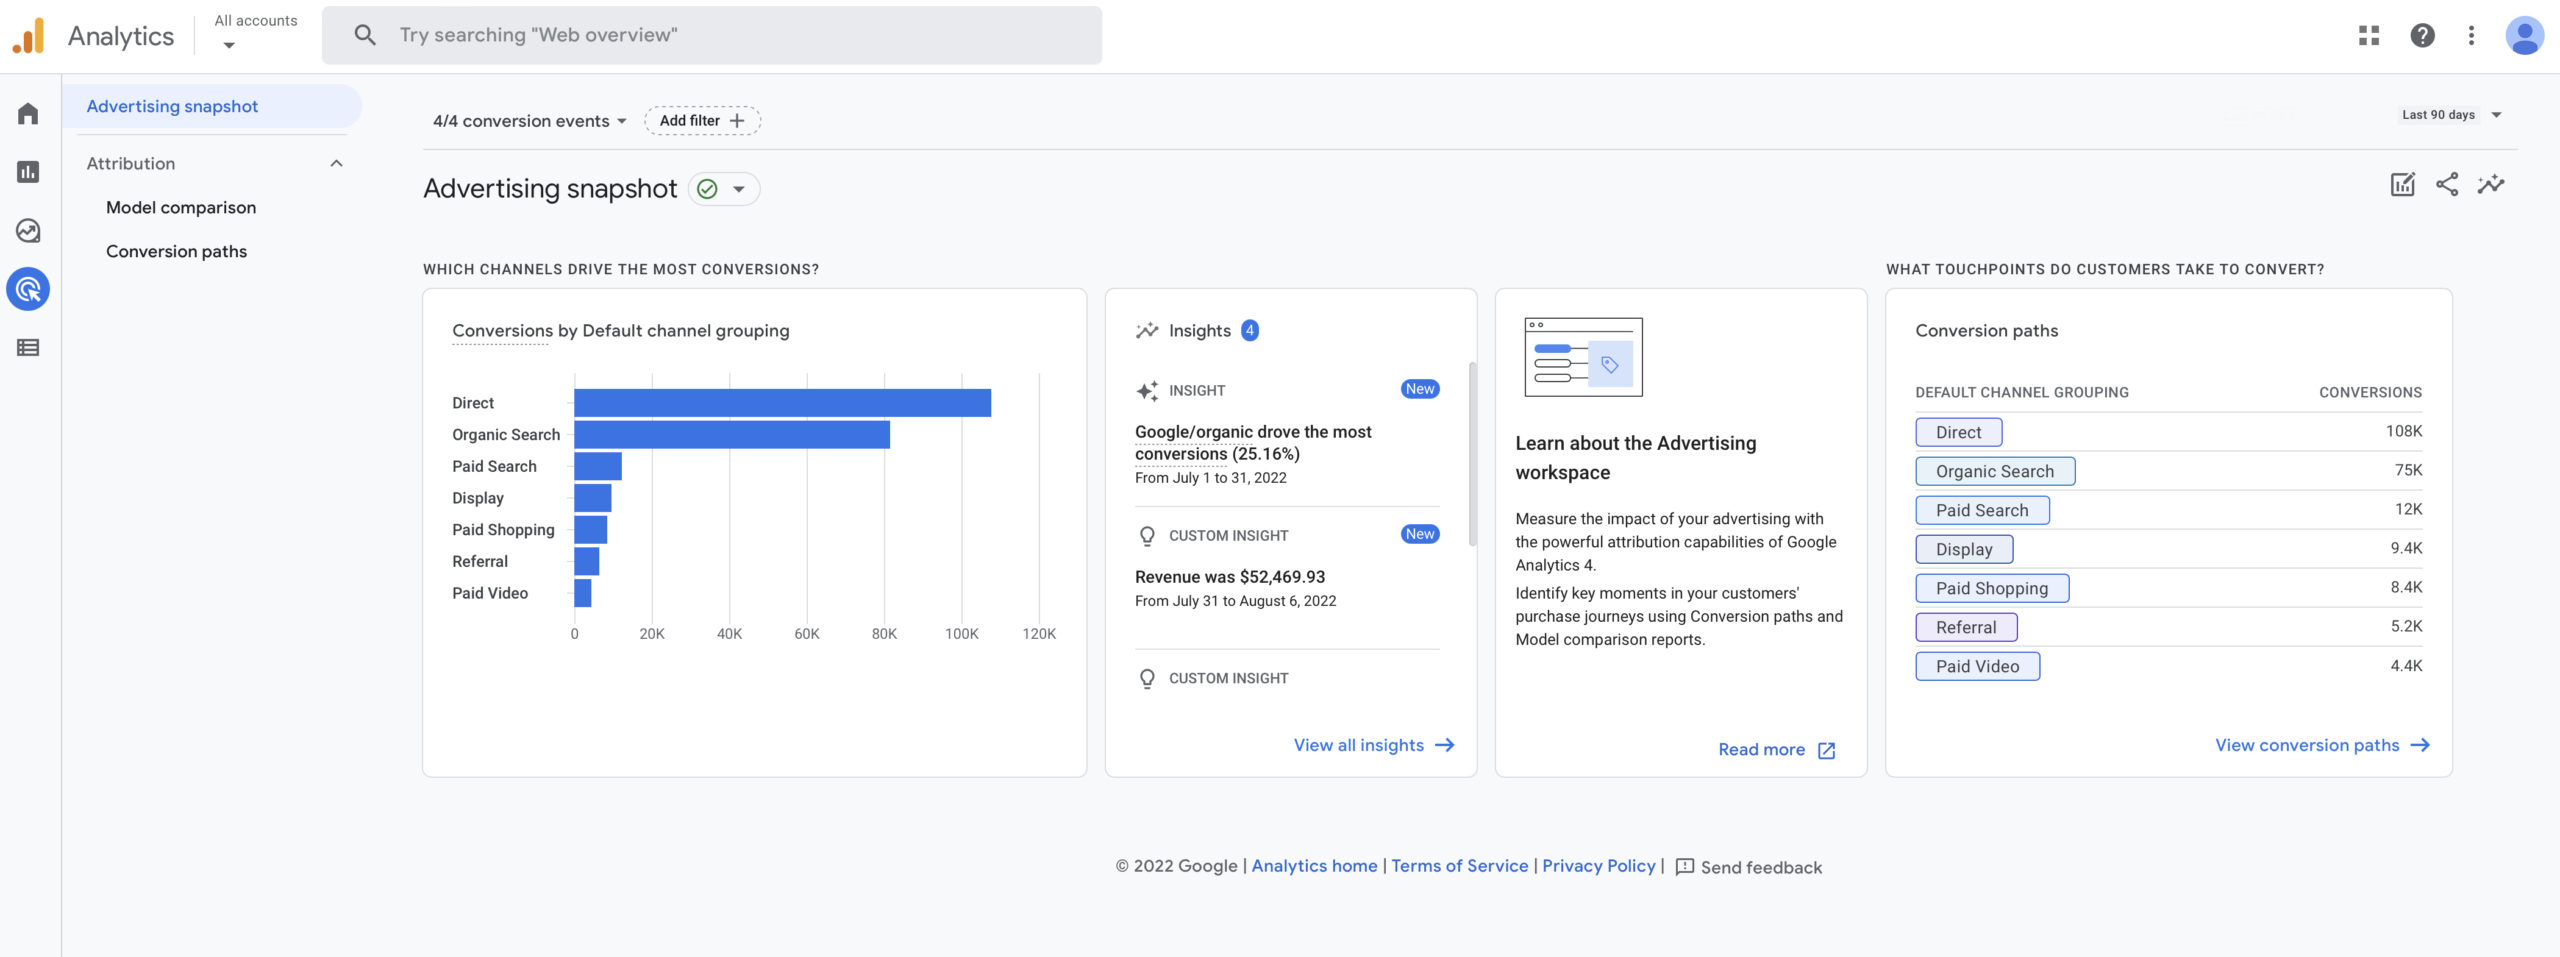Open the Terms of Service link
Image resolution: width=2560 pixels, height=957 pixels.
(x=1459, y=866)
